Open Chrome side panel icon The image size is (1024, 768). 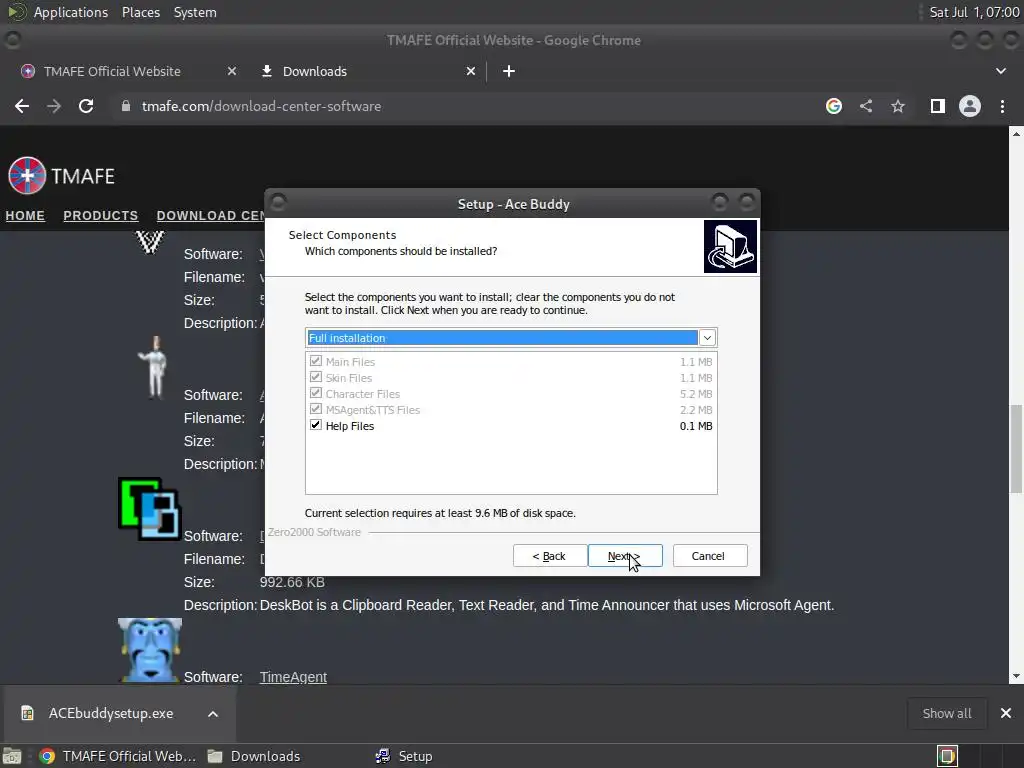point(938,106)
